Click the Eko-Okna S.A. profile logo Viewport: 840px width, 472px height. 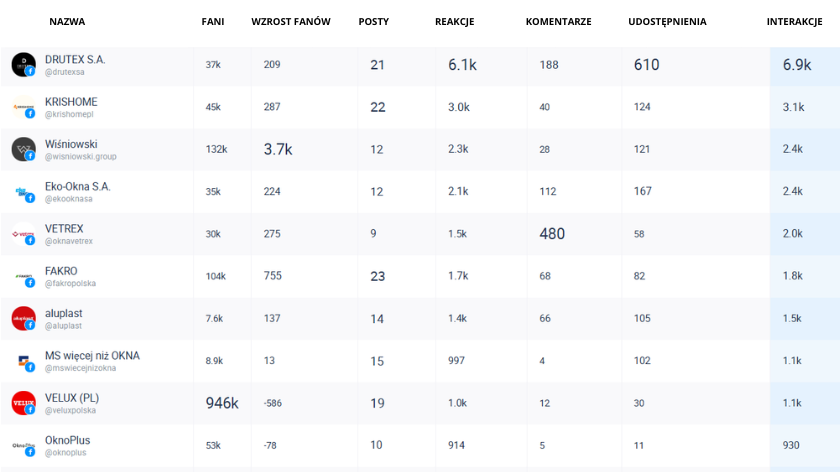point(23,192)
